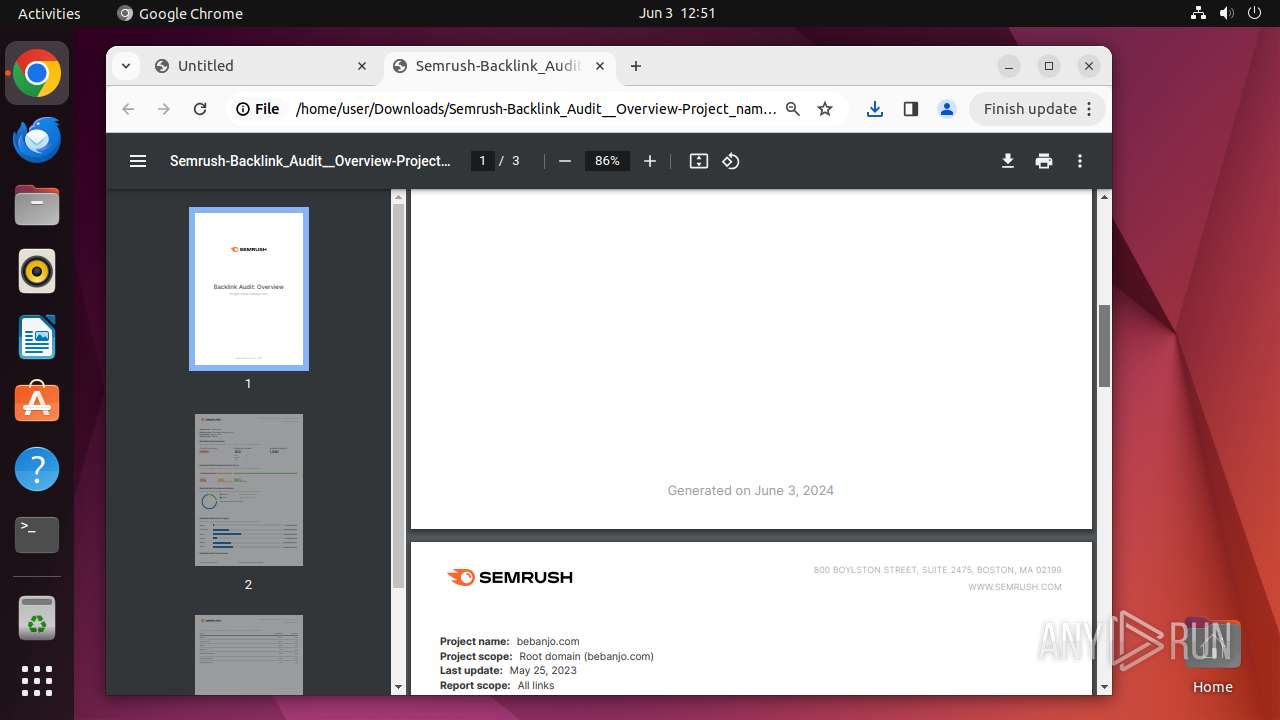
Task: Download the PDF from viewer toolbar
Action: tap(1008, 161)
